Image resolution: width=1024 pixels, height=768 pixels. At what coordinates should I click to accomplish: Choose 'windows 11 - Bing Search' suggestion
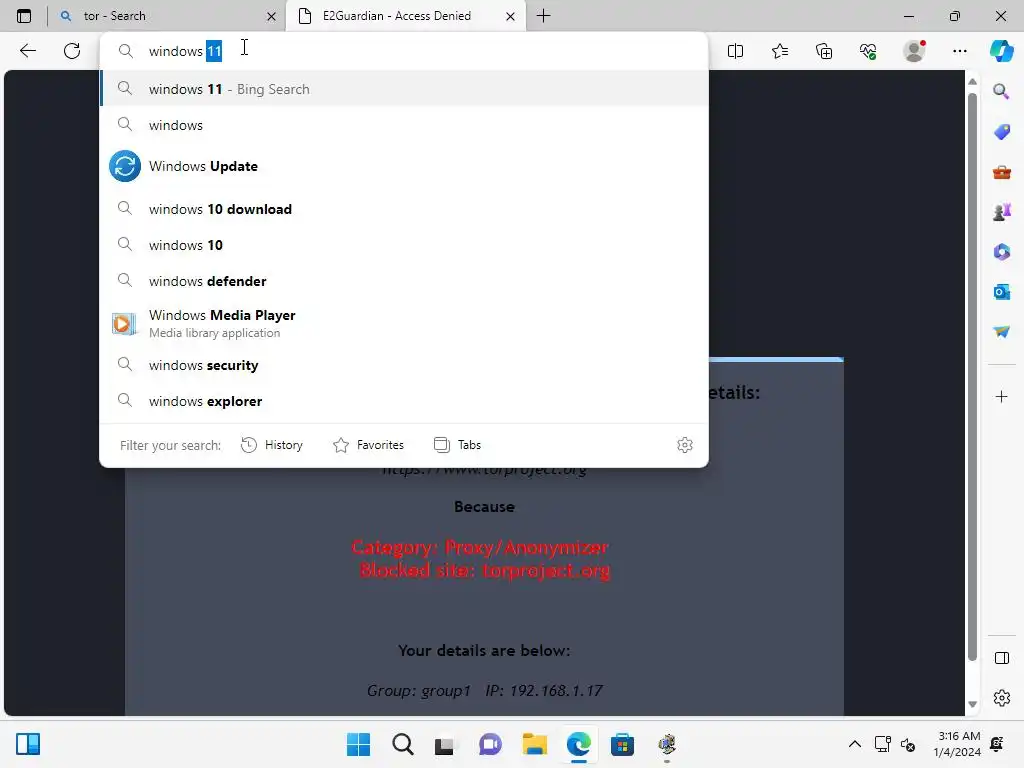[x=404, y=89]
